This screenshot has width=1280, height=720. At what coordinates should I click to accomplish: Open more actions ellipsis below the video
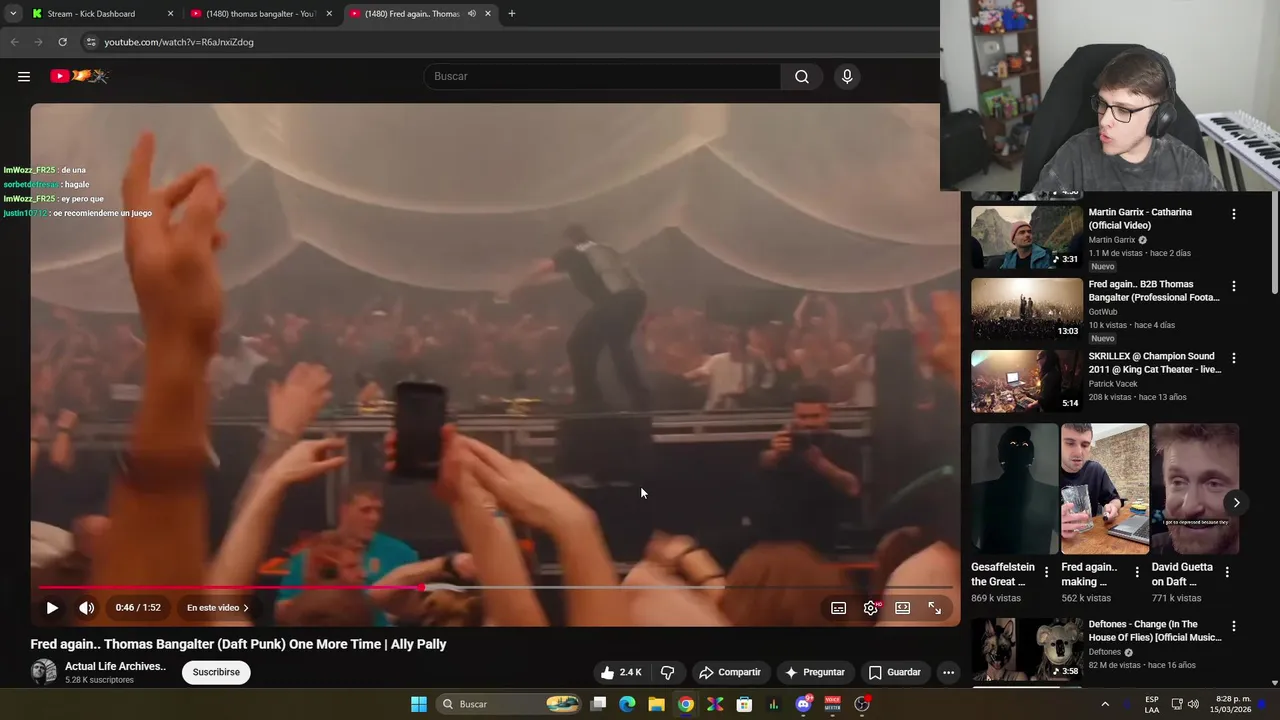click(948, 672)
